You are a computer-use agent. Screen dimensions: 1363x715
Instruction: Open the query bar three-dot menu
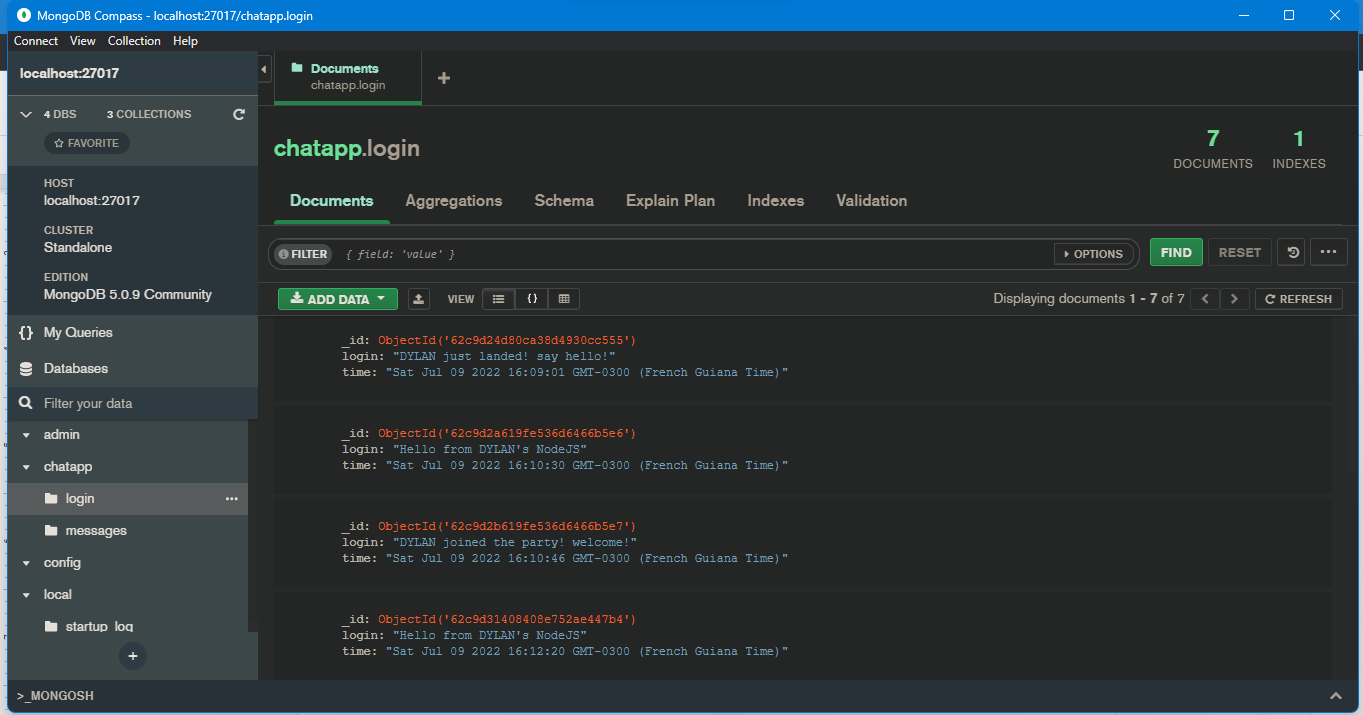[1328, 252]
